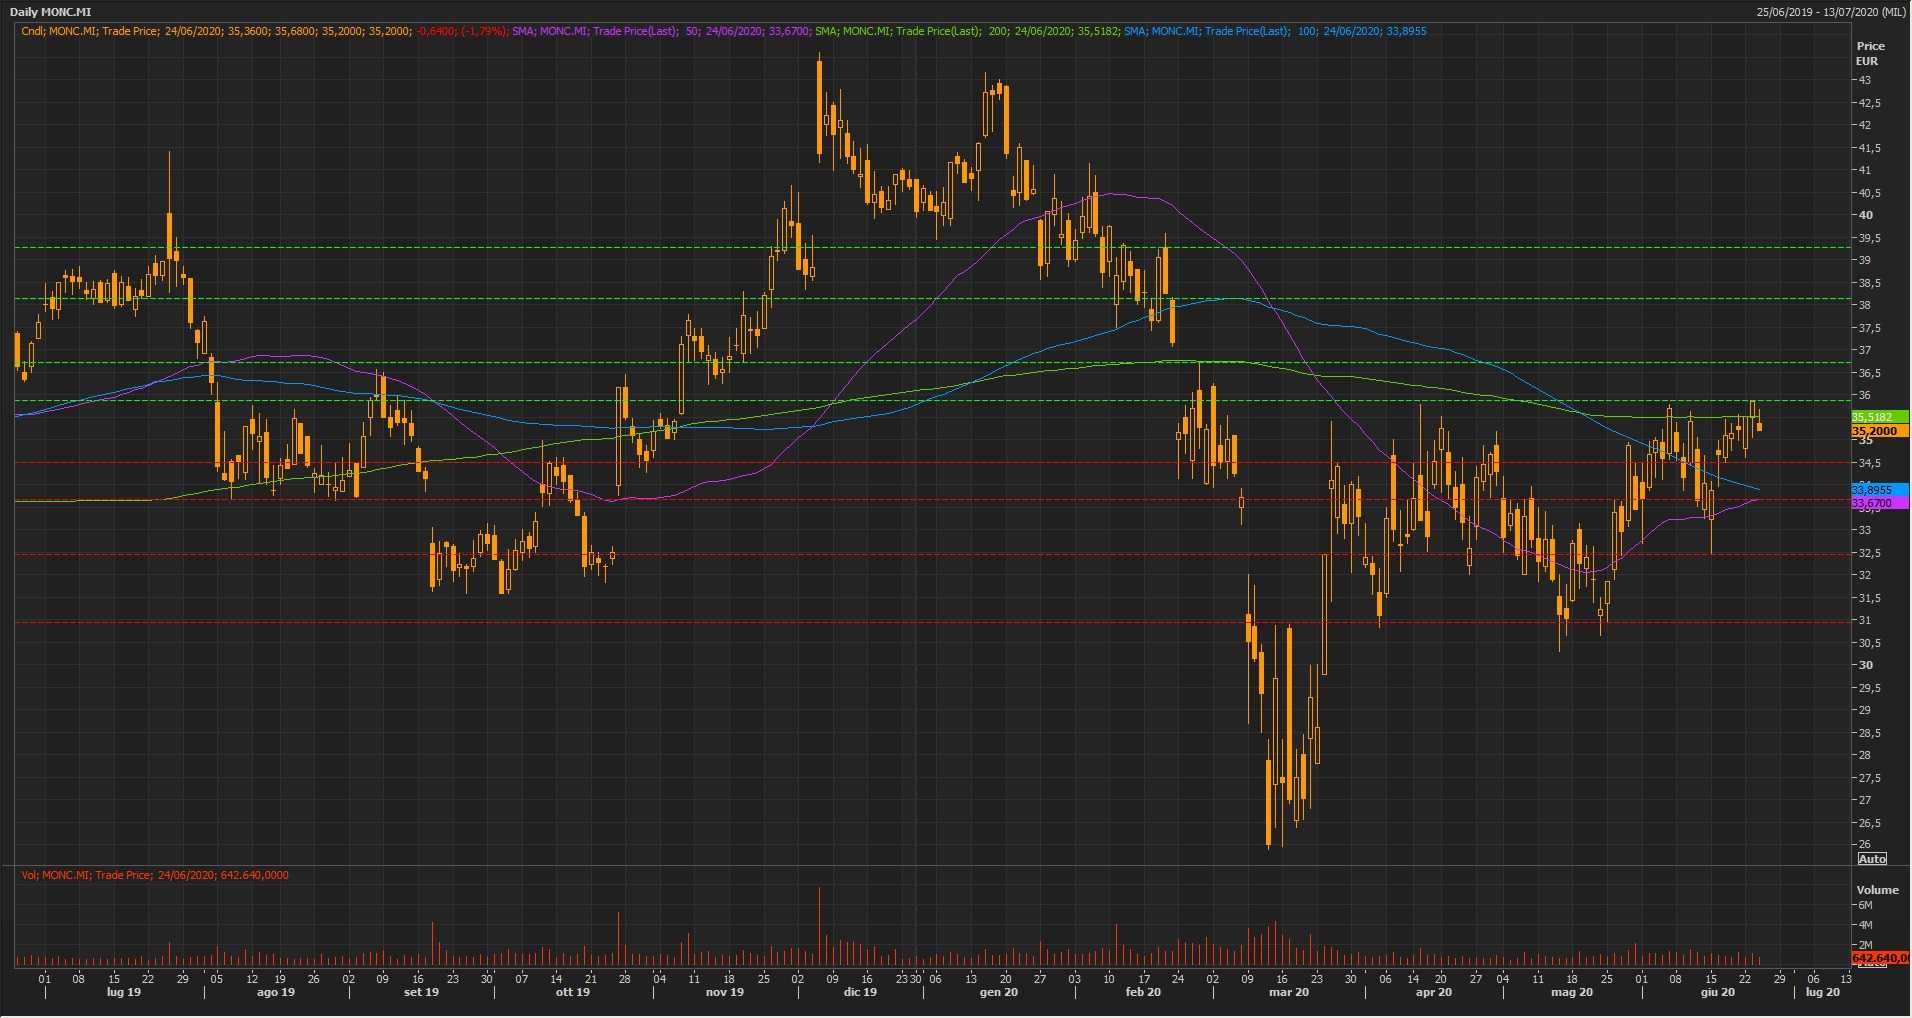Click the orange 35,2000 last price tag
1912x1018 pixels.
pyautogui.click(x=1879, y=431)
